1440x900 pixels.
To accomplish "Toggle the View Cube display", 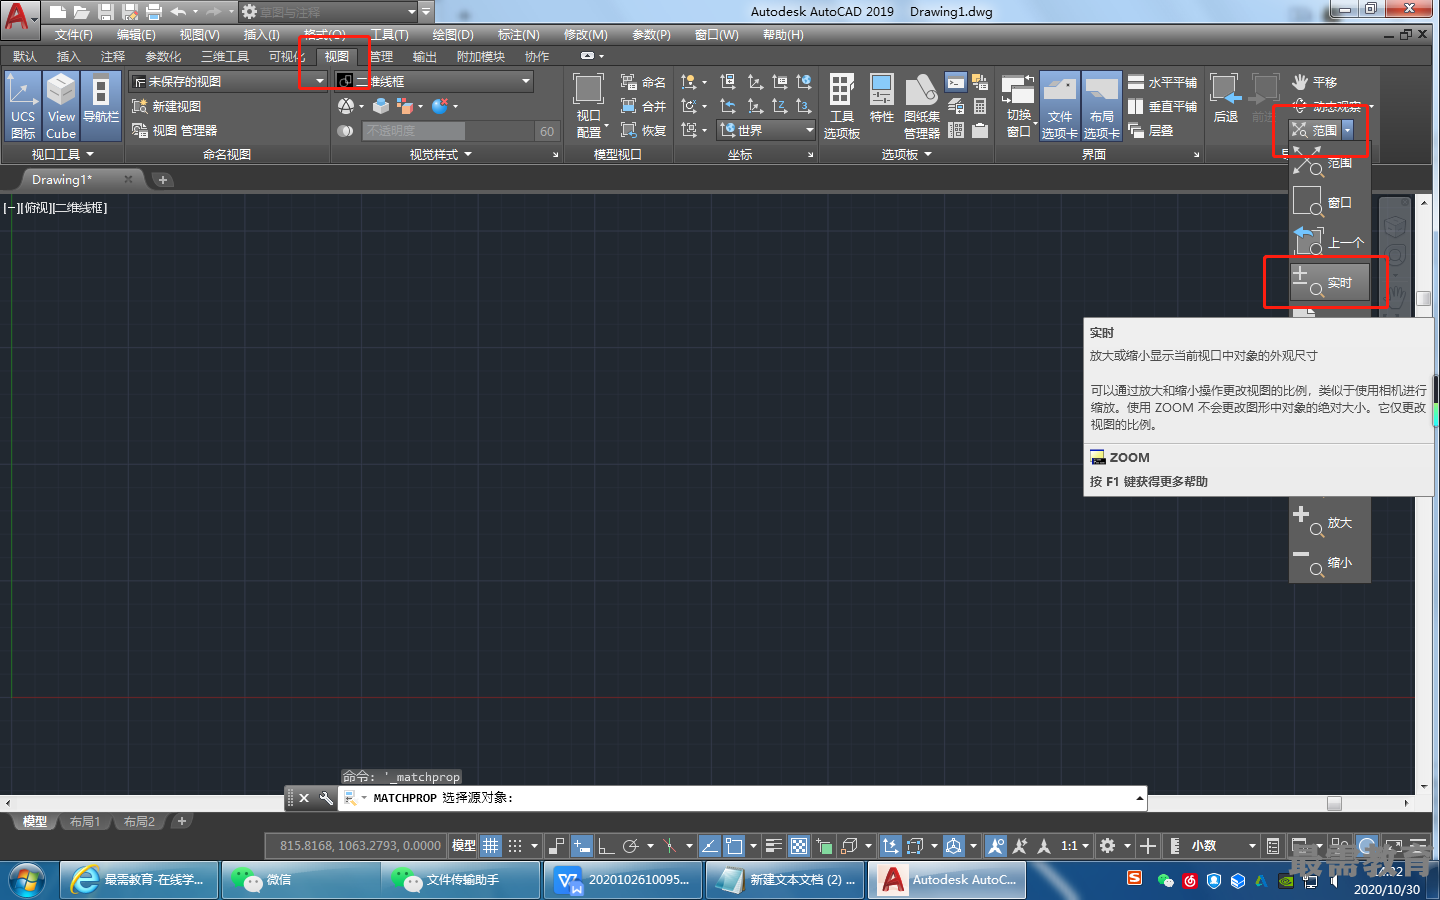I will pos(61,106).
